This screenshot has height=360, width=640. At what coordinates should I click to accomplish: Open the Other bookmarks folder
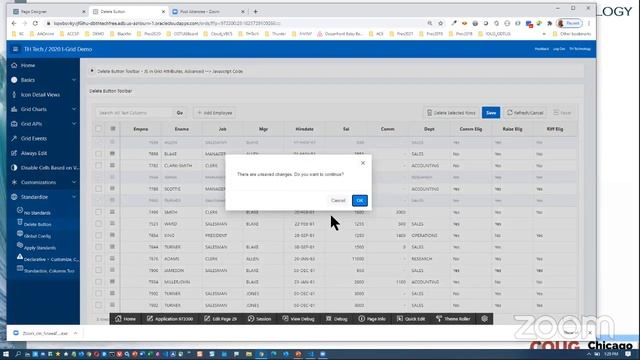click(572, 34)
